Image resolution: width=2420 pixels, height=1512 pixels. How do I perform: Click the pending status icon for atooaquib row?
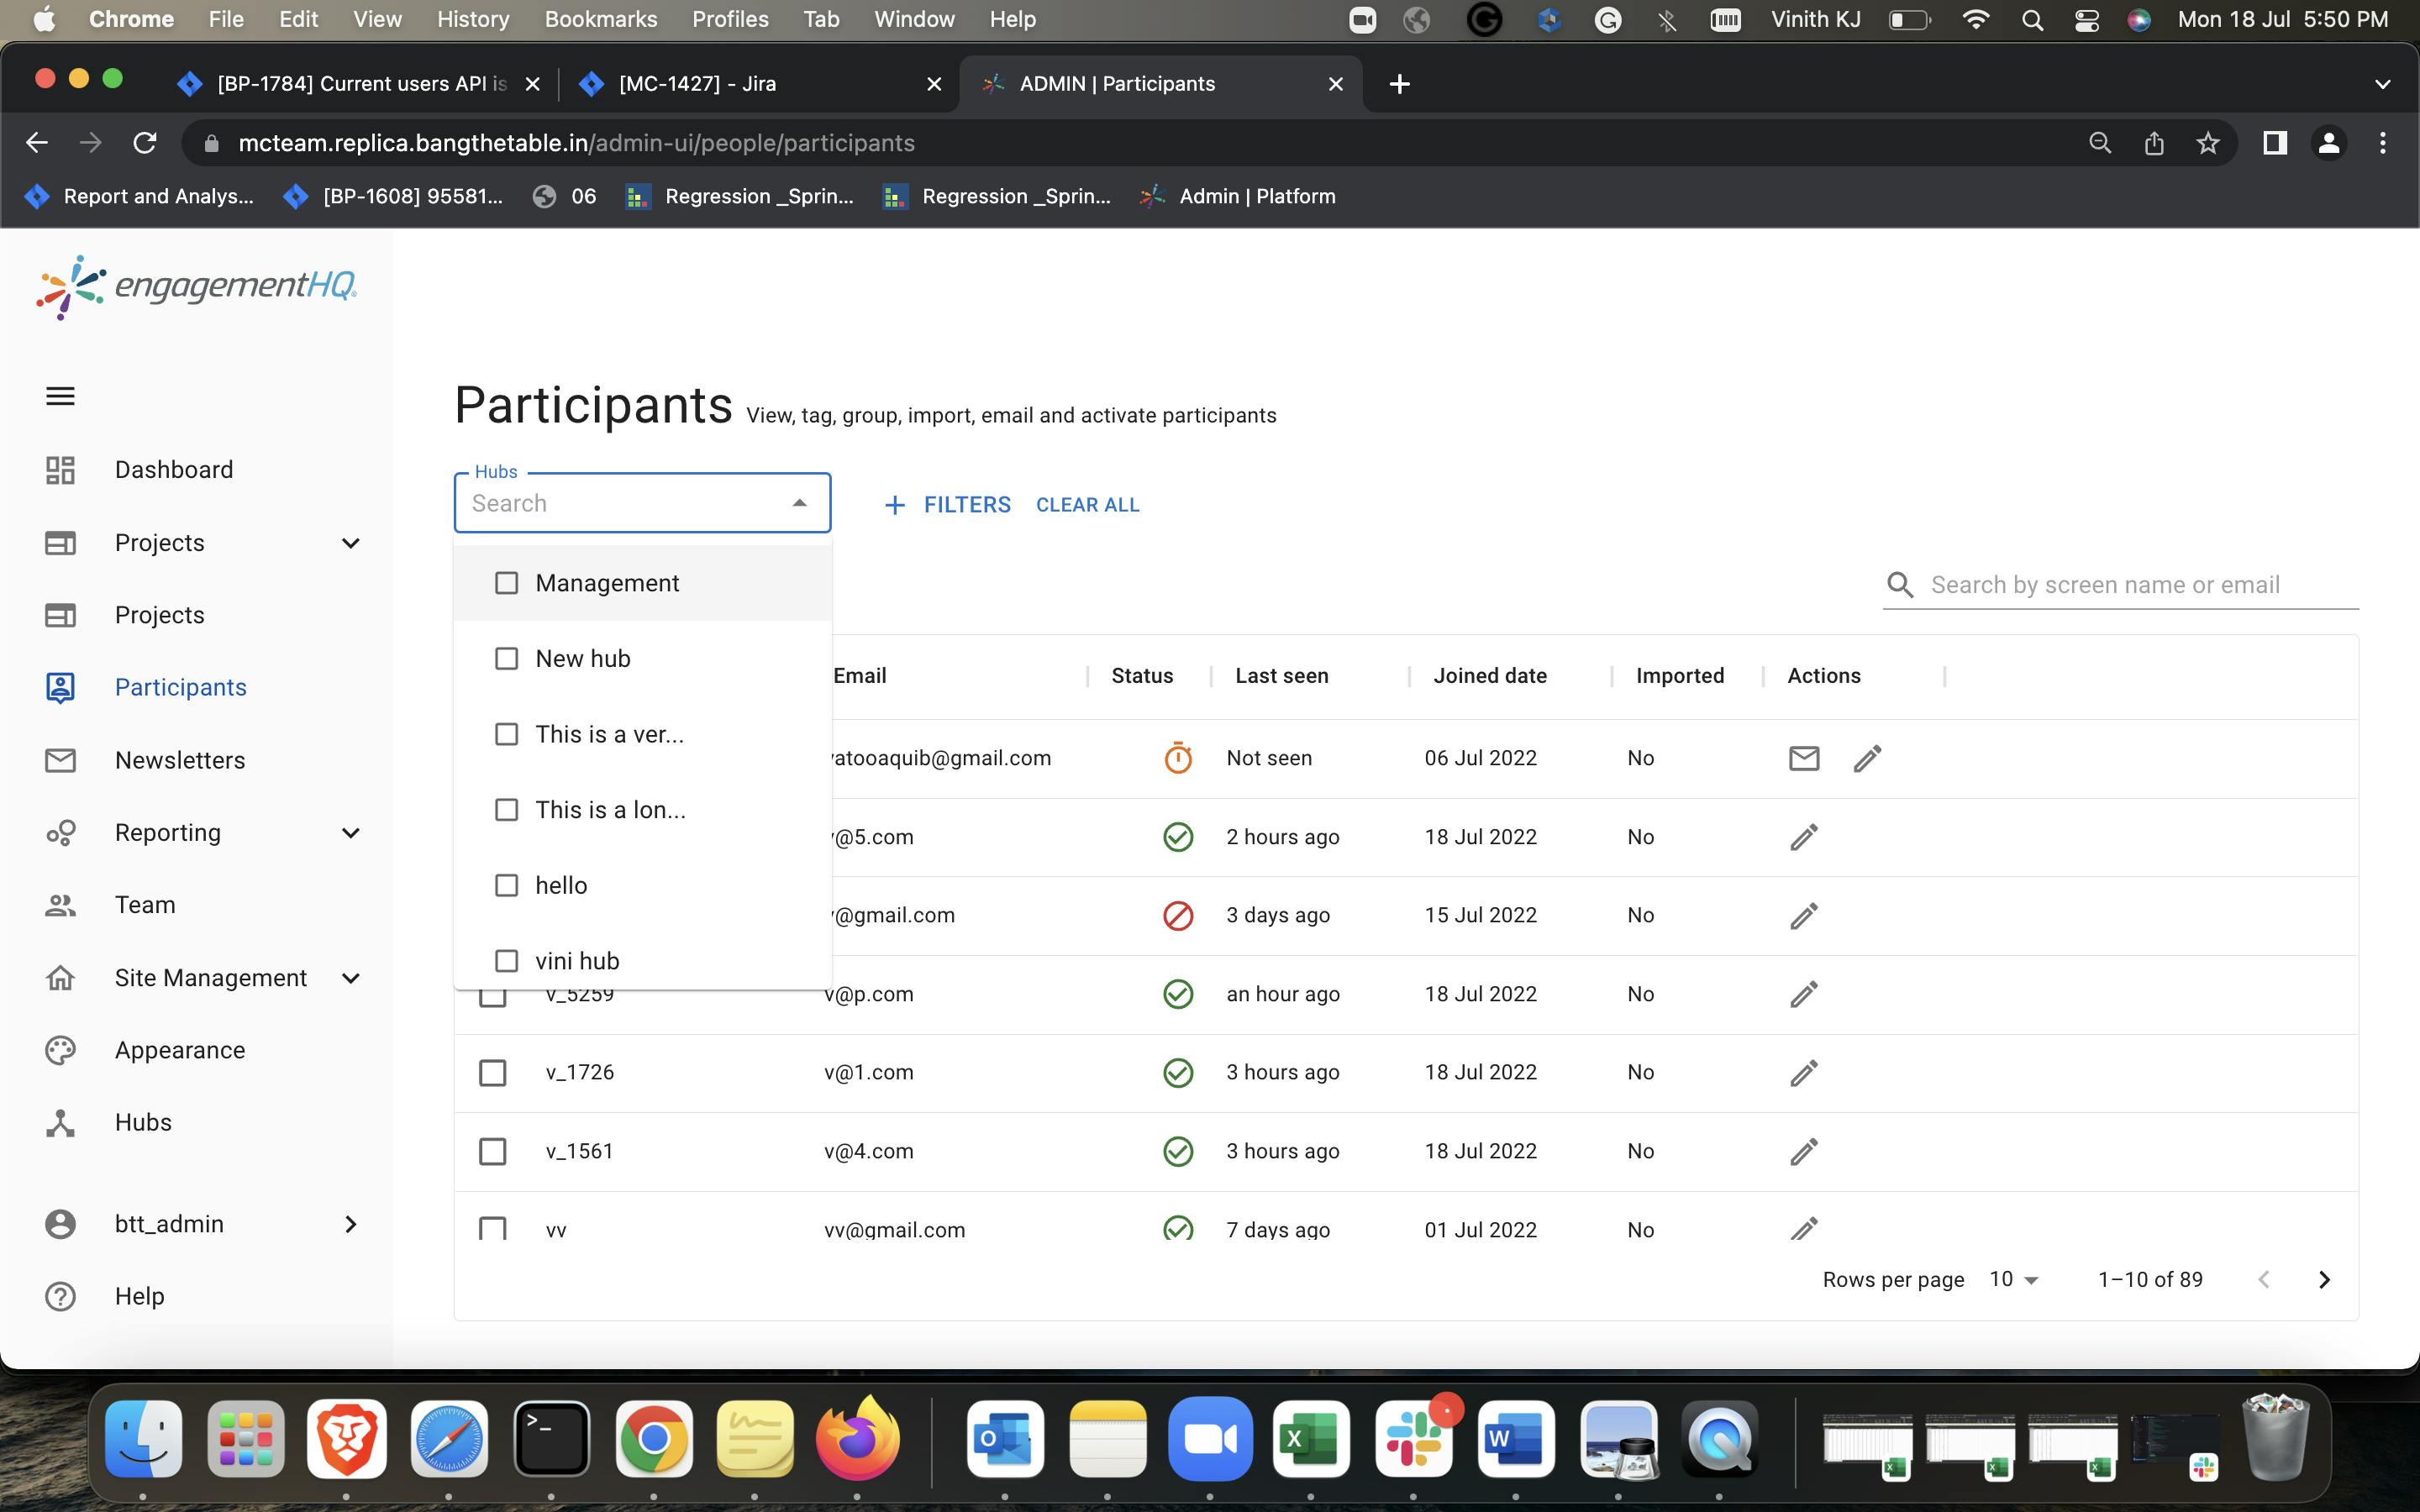1178,758
